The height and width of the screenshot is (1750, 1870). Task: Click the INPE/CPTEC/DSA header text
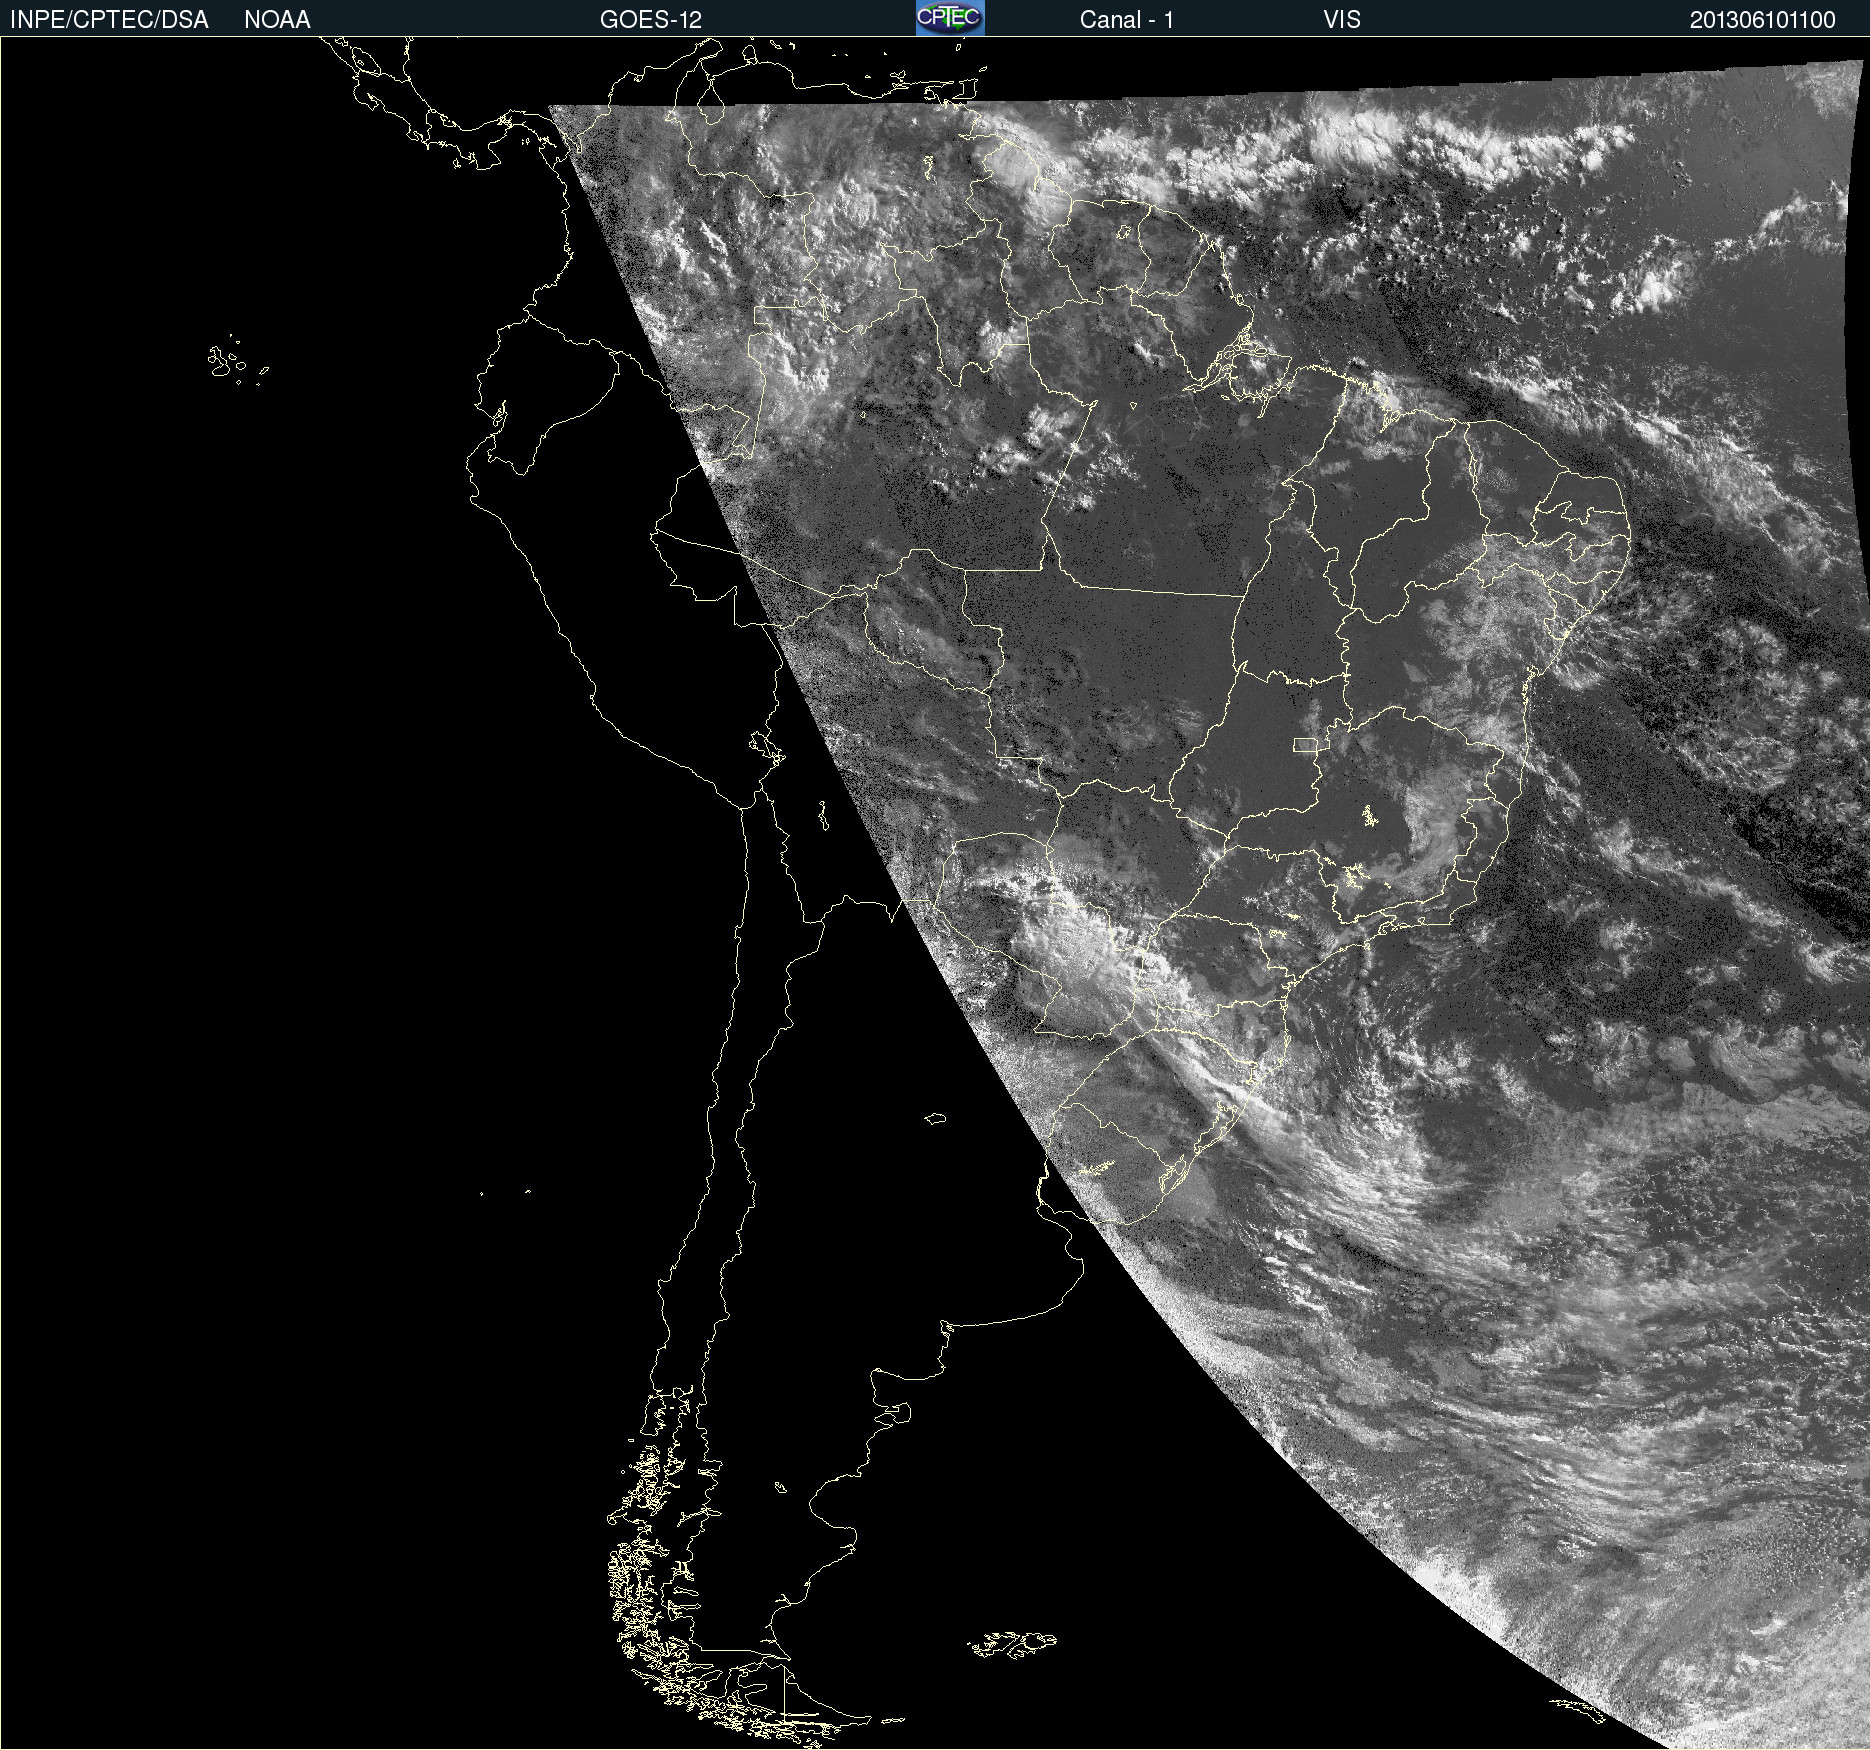tap(109, 20)
